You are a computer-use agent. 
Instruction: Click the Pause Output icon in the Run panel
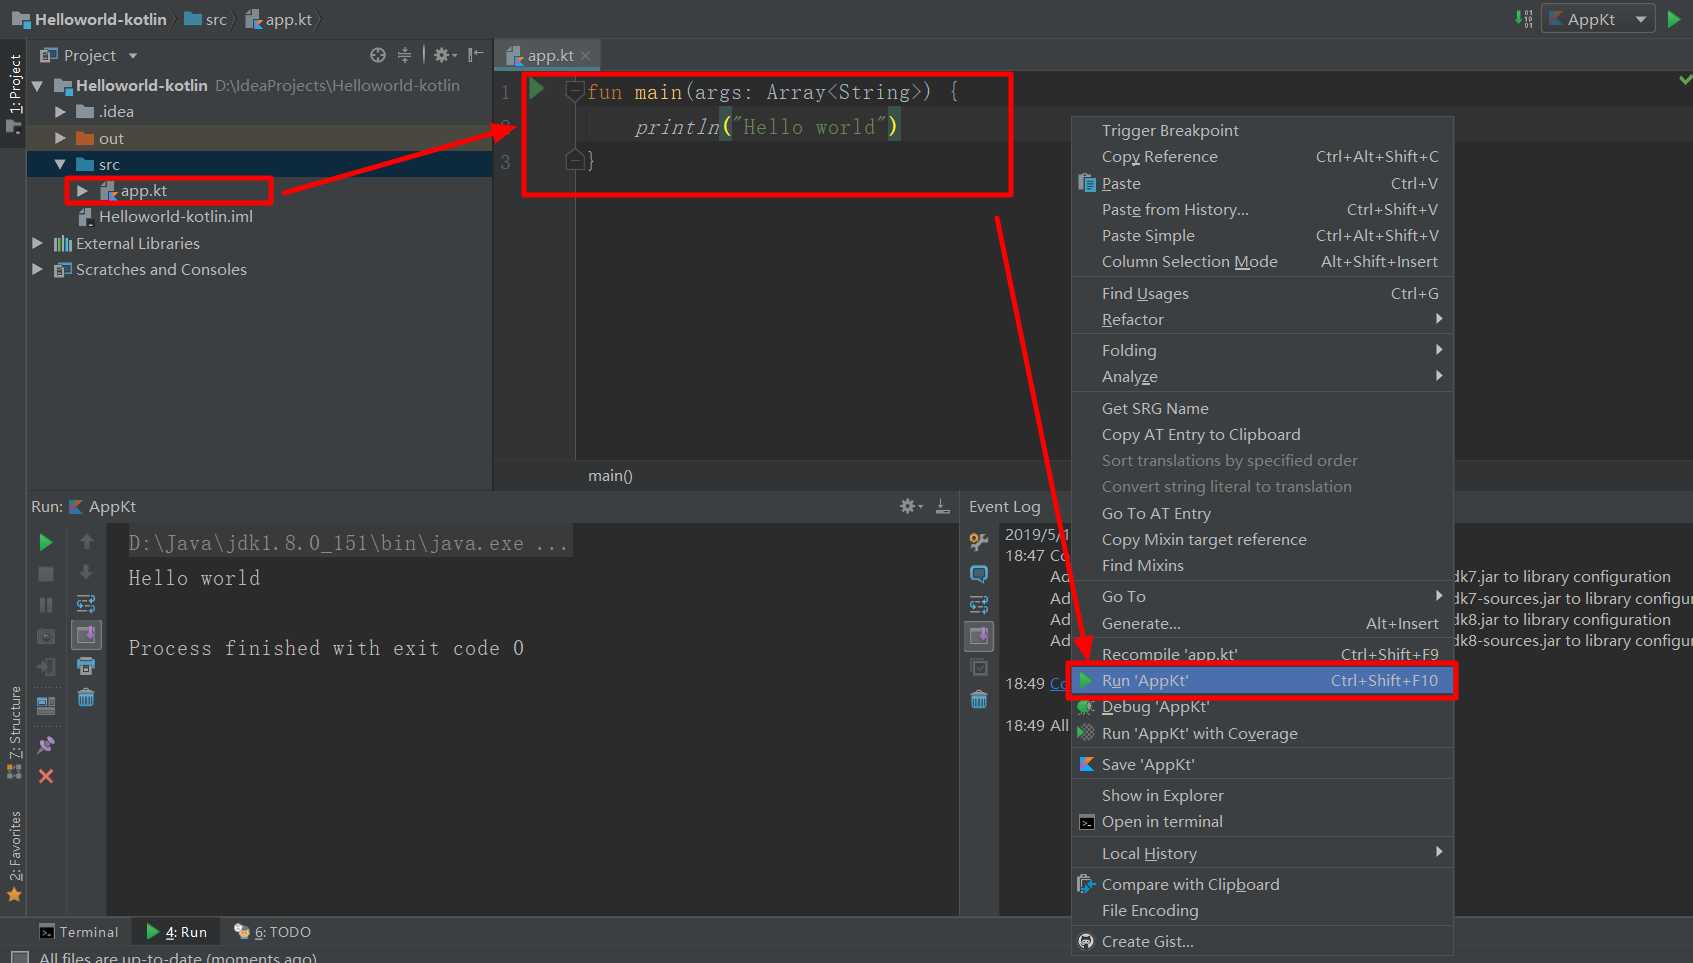(x=46, y=605)
